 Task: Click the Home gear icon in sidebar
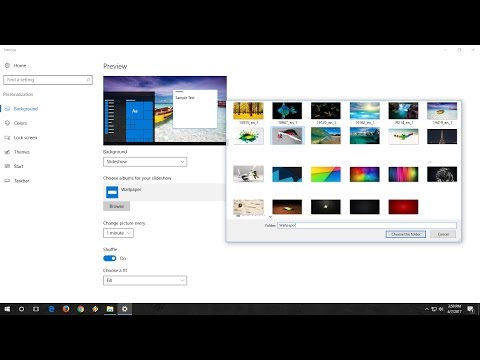[x=7, y=65]
